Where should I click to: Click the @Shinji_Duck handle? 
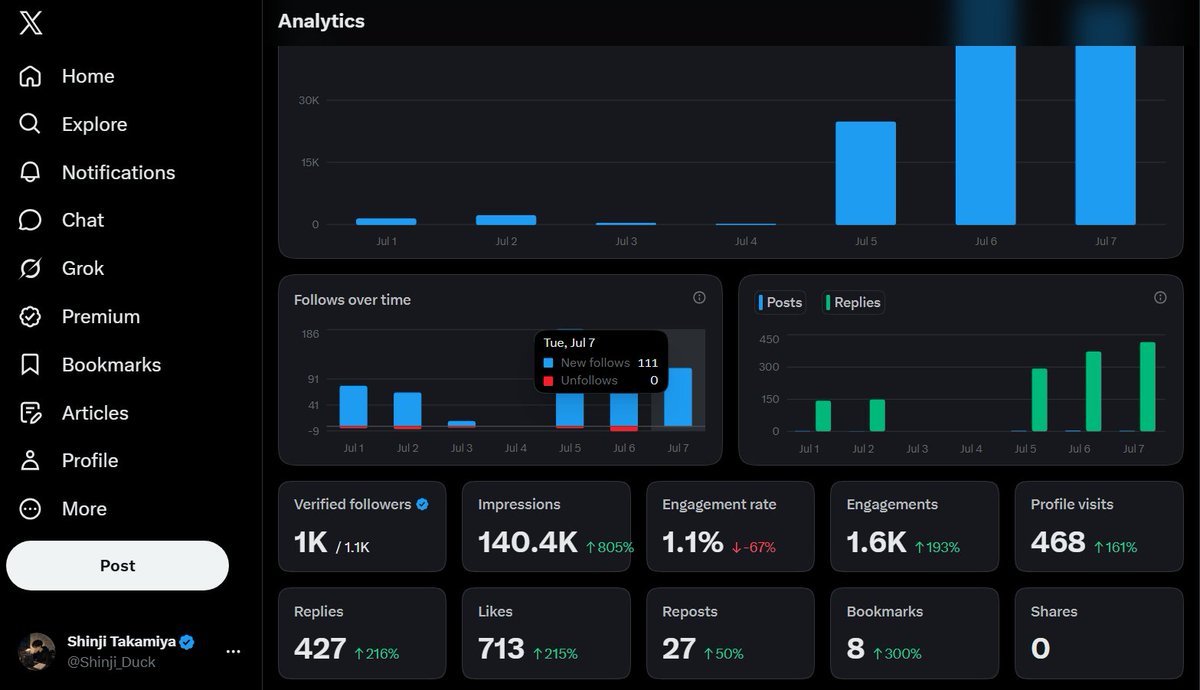pos(111,662)
